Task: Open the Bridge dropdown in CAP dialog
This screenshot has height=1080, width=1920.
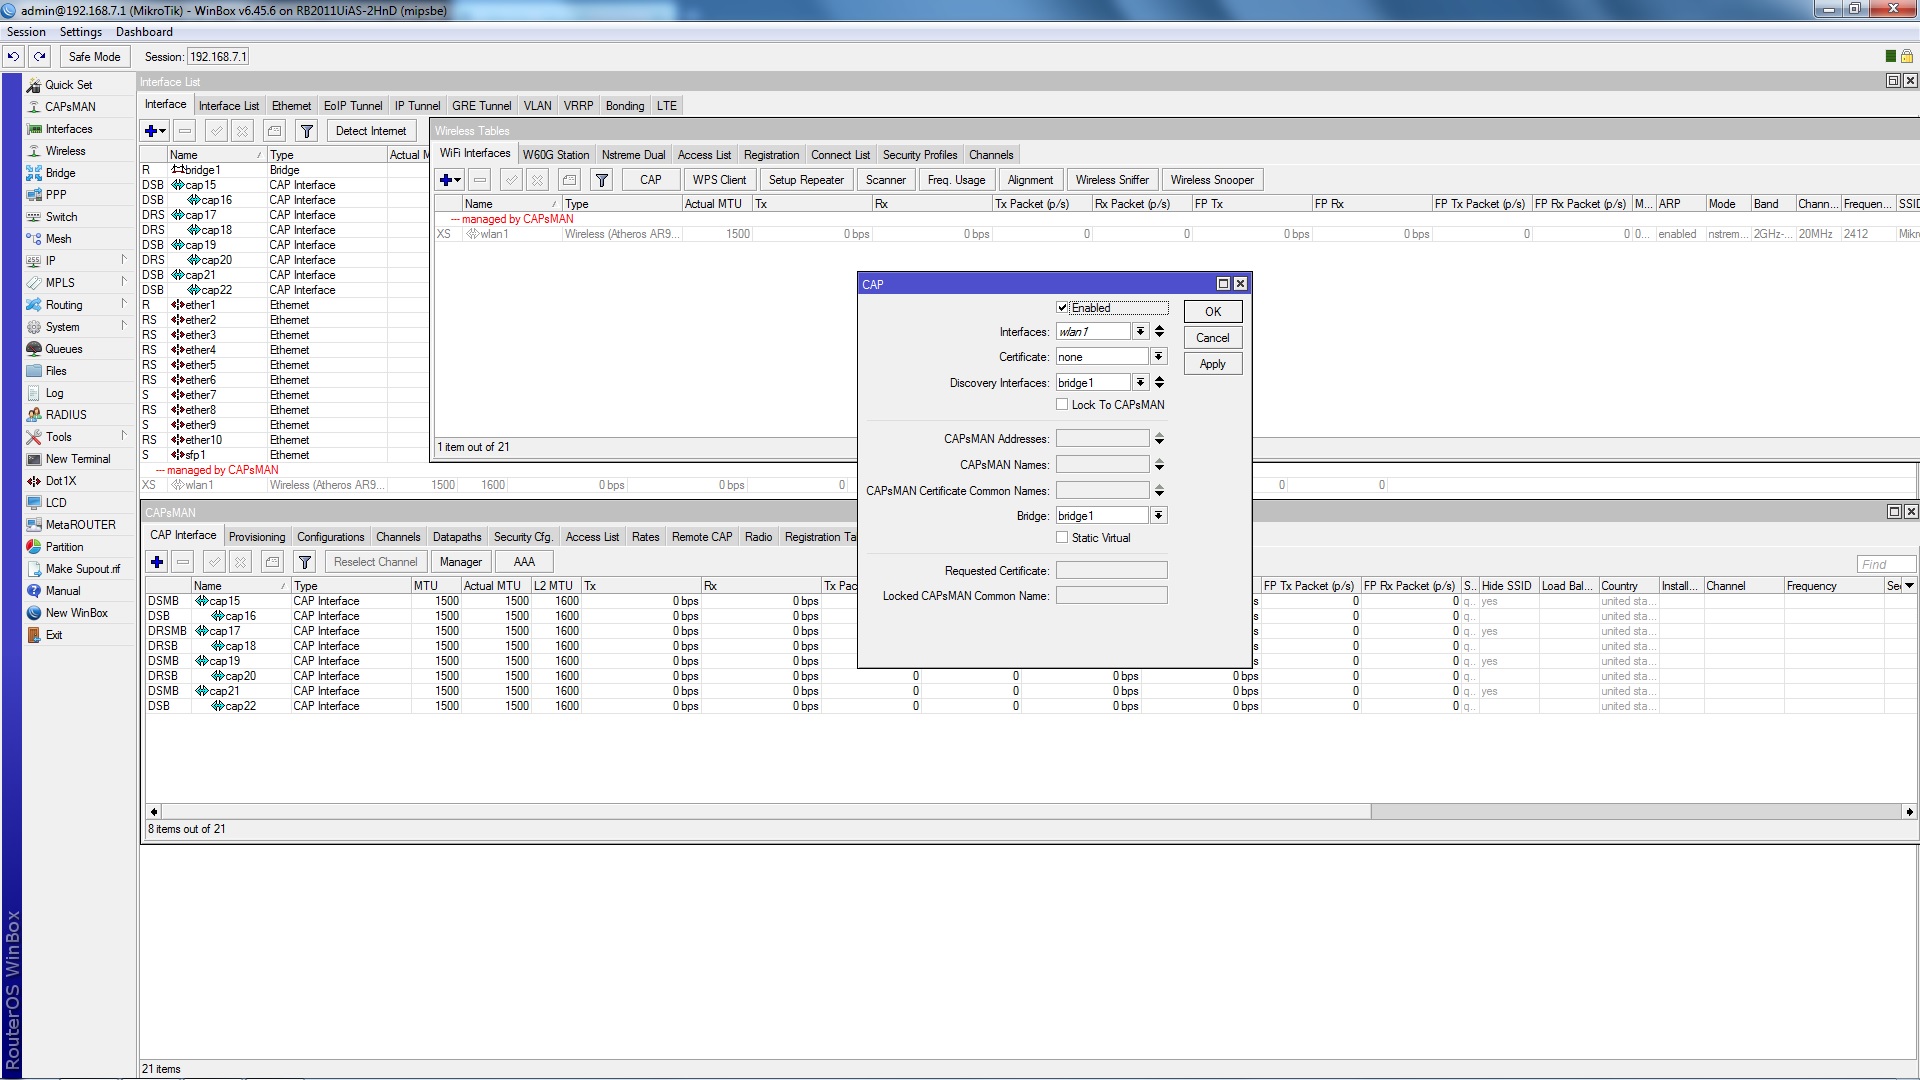Action: coord(1158,516)
